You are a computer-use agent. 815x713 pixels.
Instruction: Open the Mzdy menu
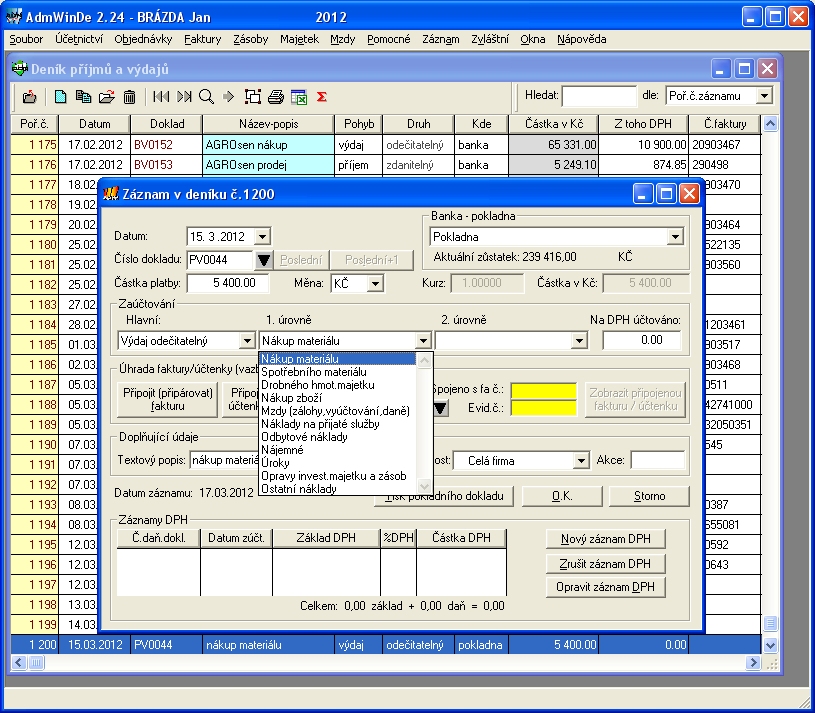[343, 39]
